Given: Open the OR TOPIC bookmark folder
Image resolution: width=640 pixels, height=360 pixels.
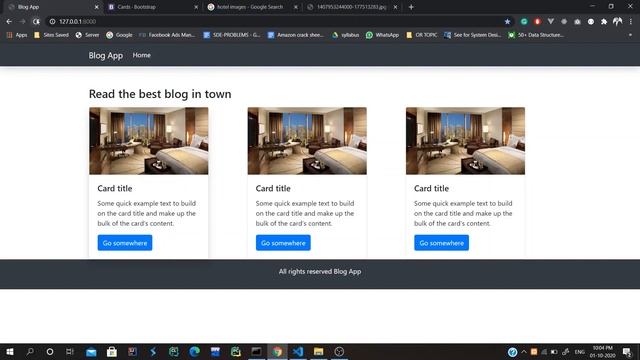Looking at the screenshot, I should pos(422,35).
